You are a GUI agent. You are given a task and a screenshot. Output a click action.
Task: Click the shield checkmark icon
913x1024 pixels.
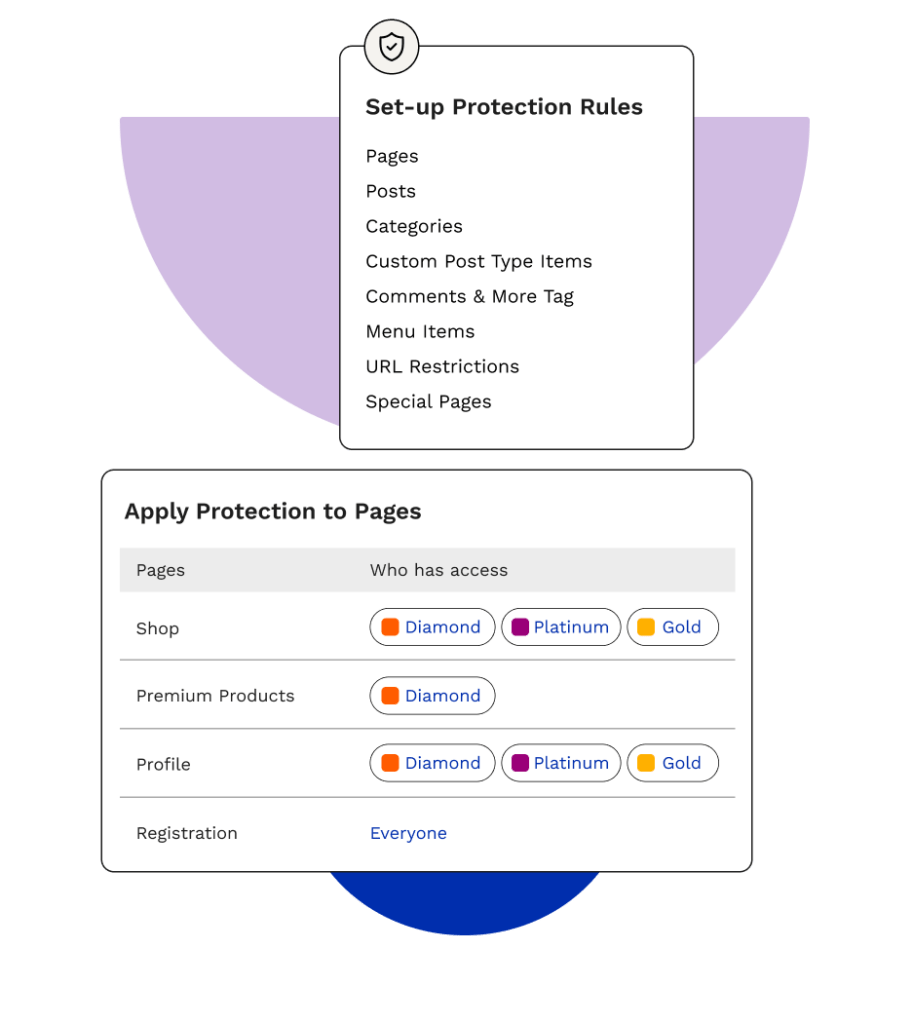(391, 47)
